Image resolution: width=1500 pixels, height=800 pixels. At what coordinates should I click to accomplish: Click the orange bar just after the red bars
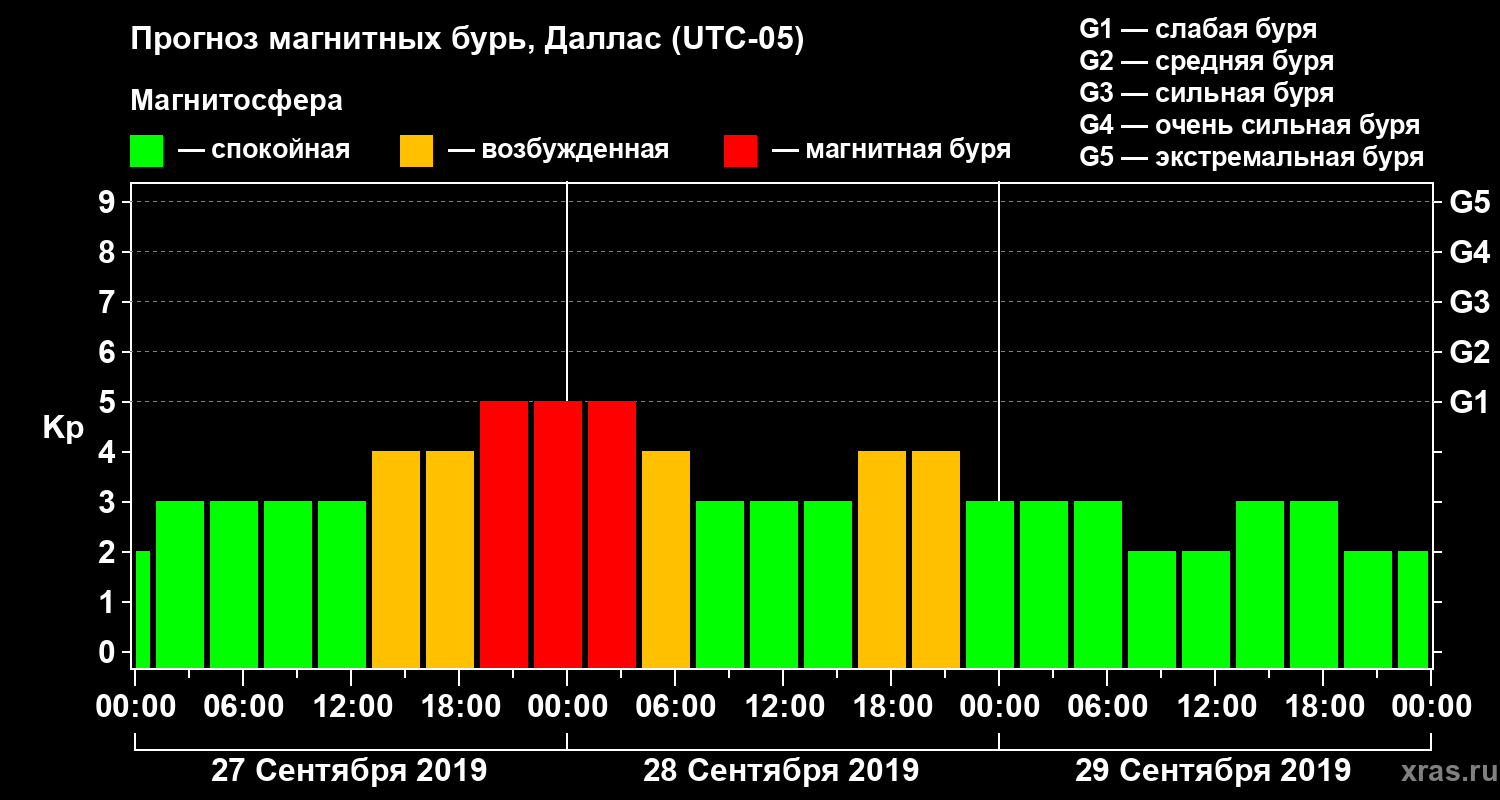(x=666, y=559)
